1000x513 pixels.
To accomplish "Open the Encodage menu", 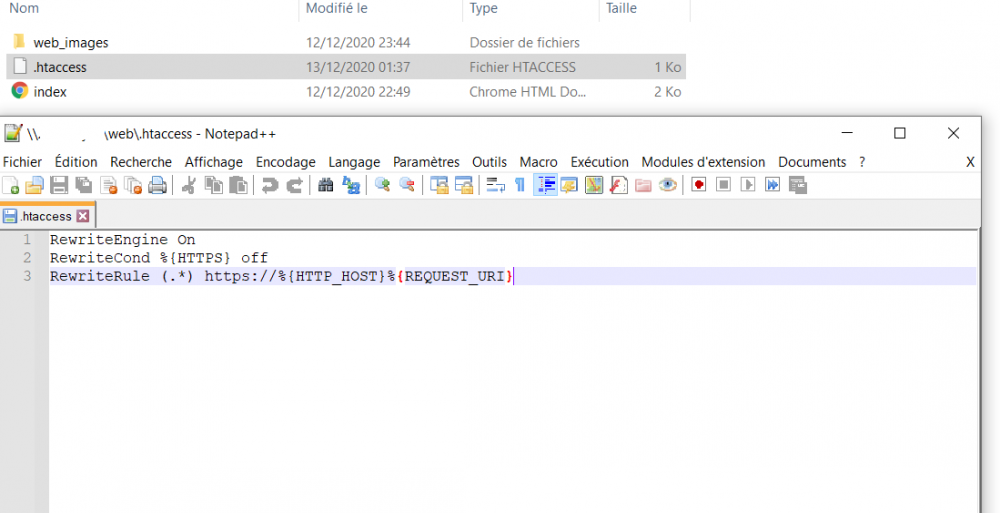I will [286, 162].
